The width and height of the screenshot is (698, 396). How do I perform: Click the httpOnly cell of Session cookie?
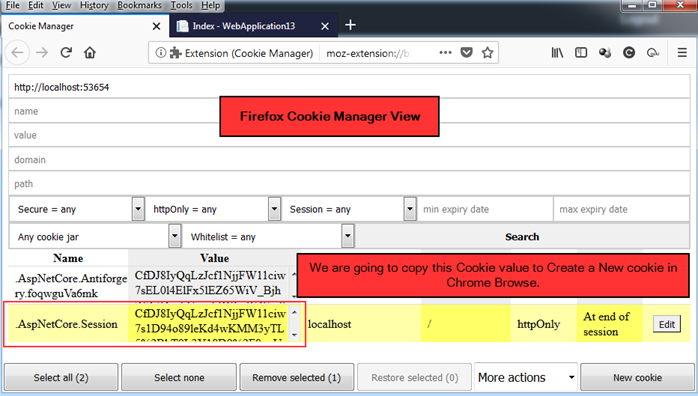point(539,324)
